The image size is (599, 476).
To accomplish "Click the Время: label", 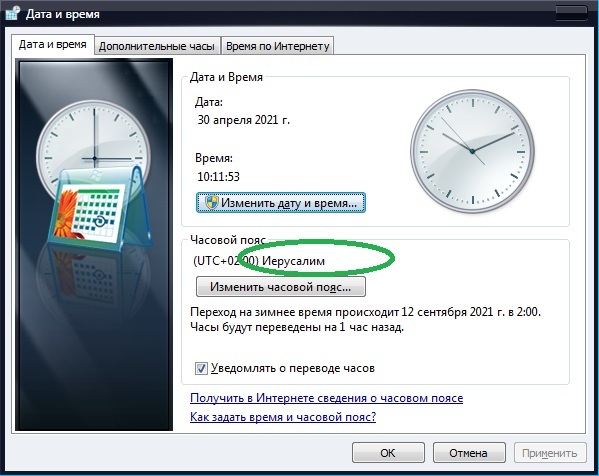I will 214,158.
